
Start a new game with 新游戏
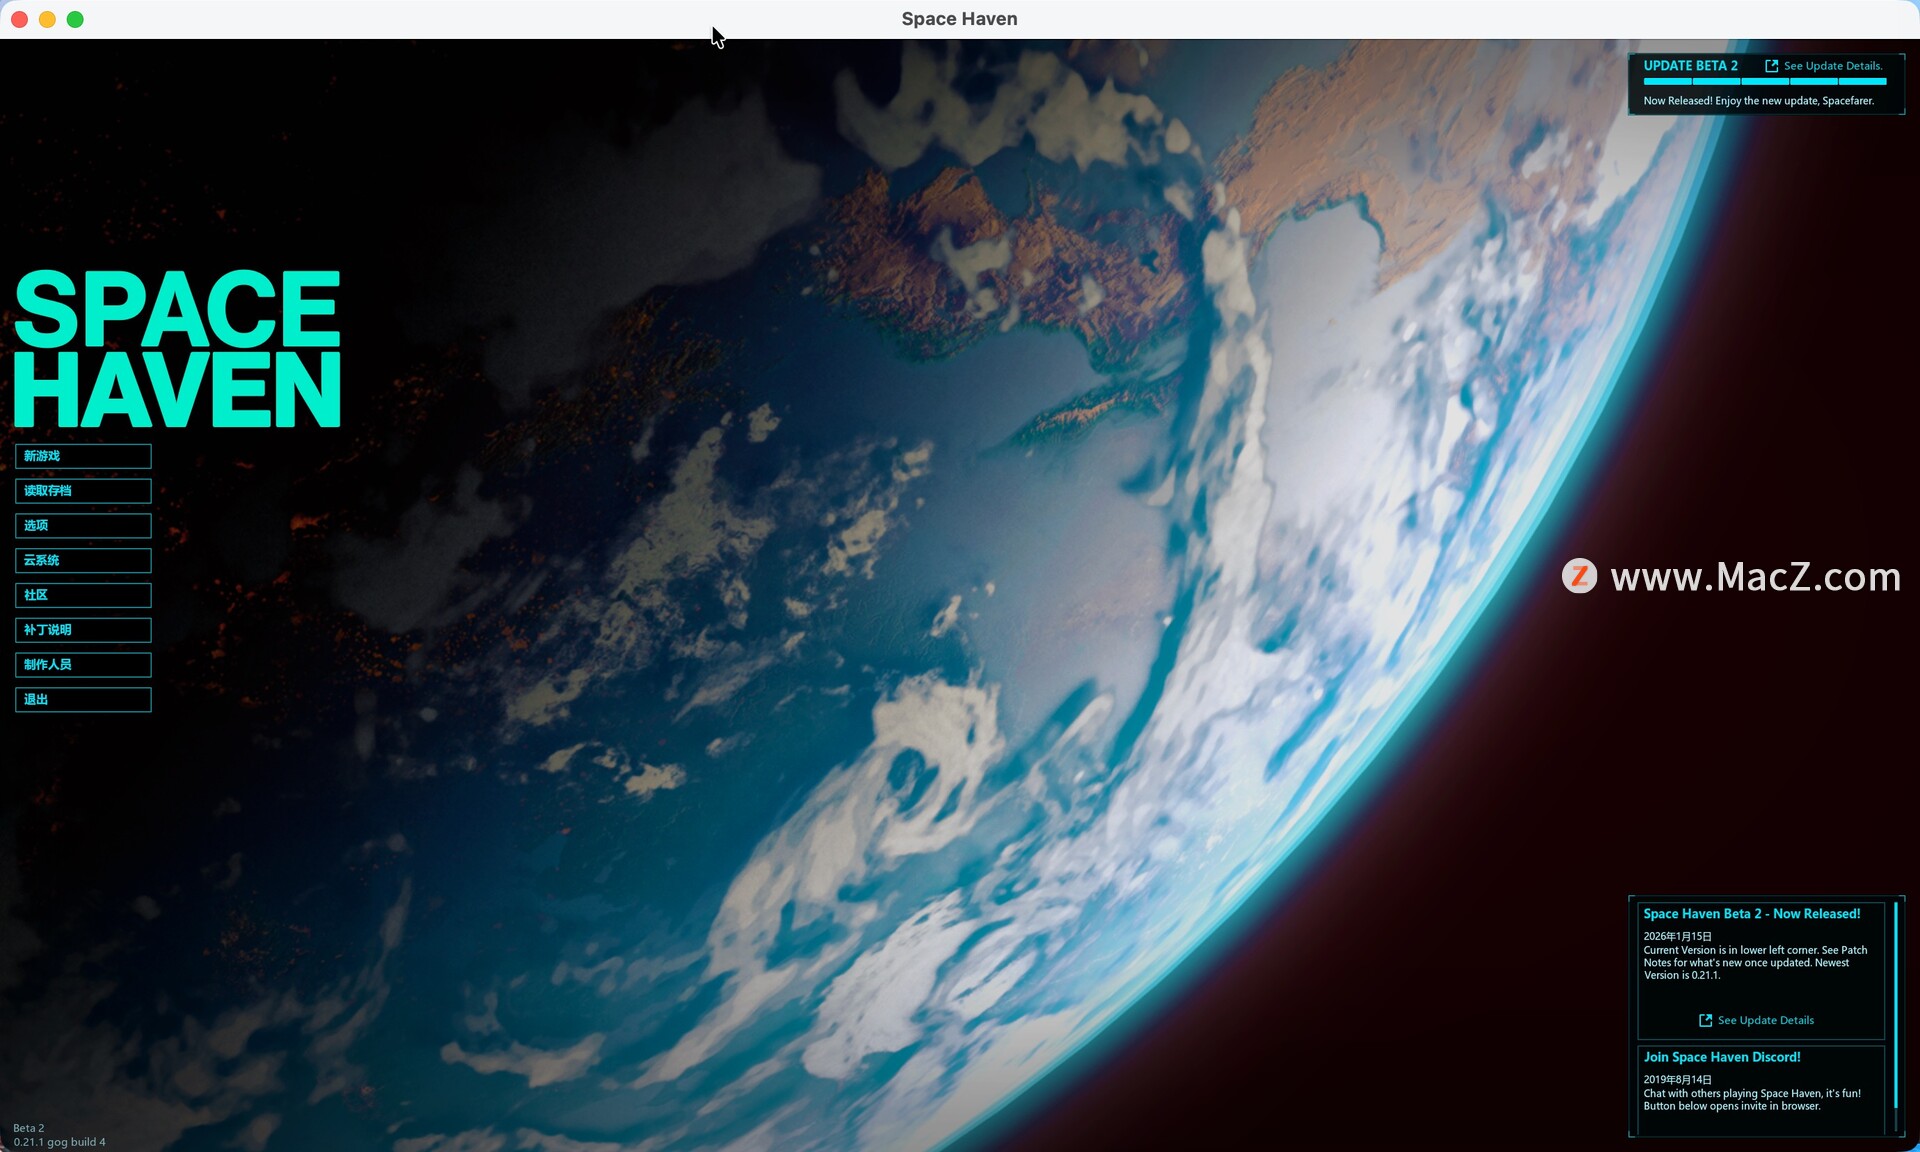(x=83, y=456)
